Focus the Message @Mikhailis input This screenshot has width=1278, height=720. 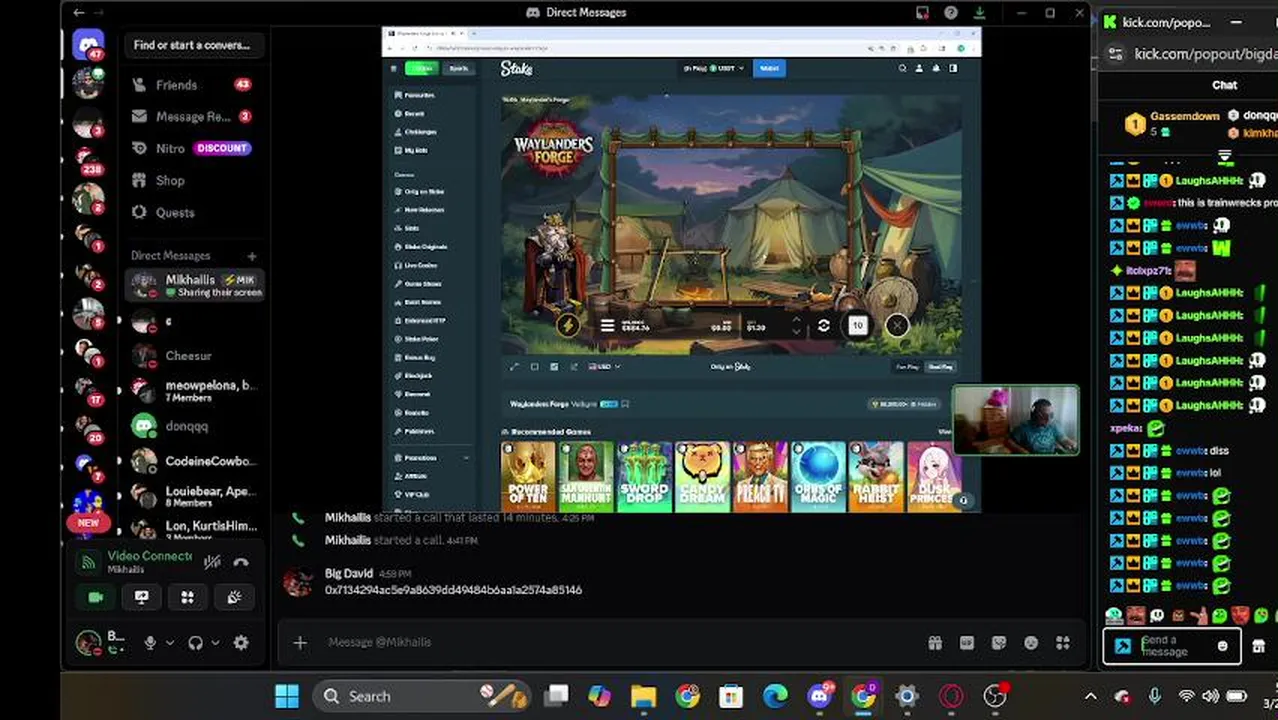coord(620,642)
